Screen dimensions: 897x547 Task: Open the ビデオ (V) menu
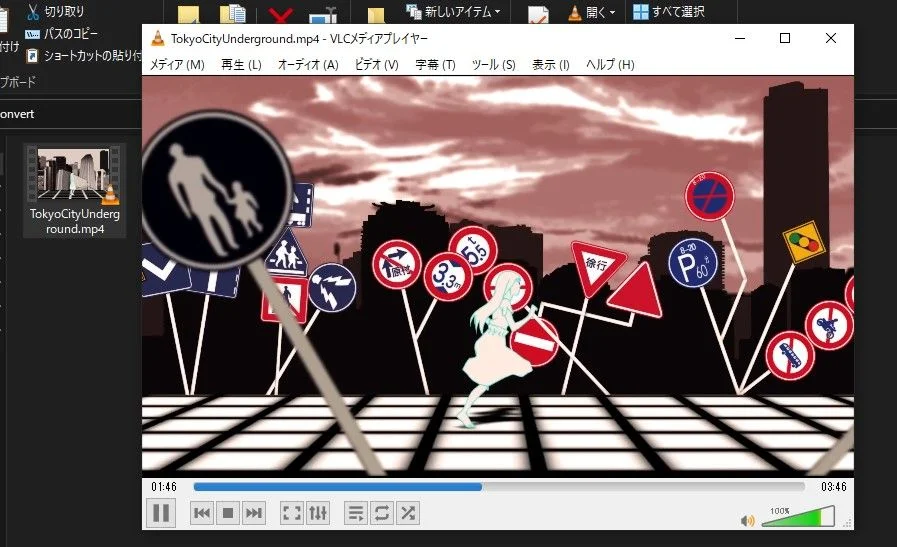click(376, 65)
